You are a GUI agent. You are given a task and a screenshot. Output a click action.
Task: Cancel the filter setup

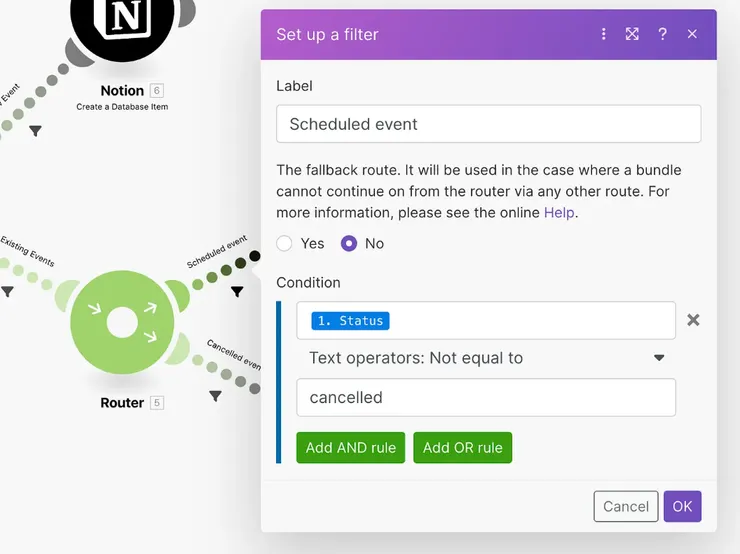click(x=626, y=506)
